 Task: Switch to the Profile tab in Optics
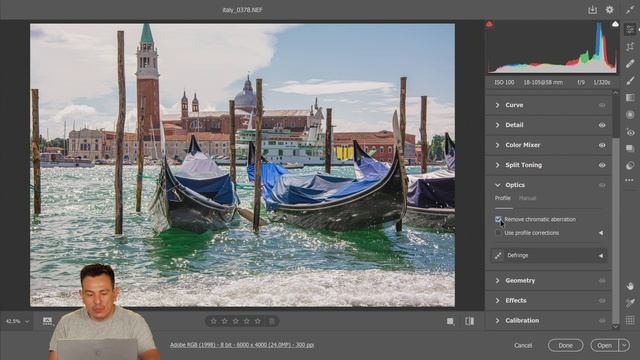(x=502, y=198)
